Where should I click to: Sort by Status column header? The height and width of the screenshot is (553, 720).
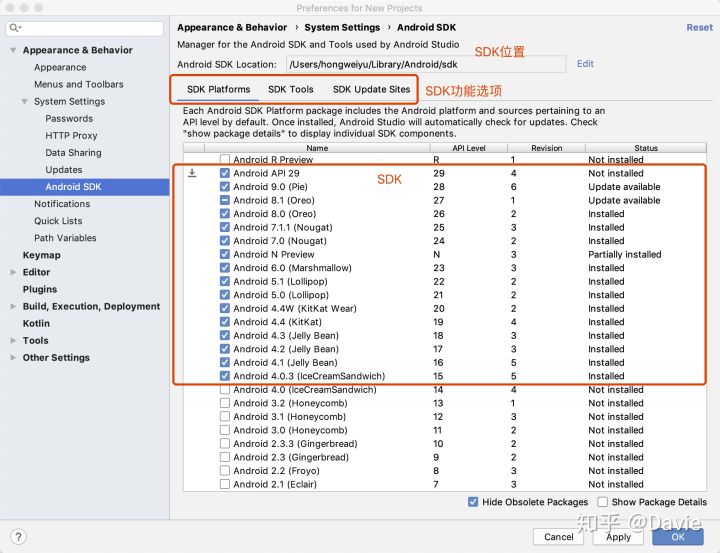coord(646,148)
